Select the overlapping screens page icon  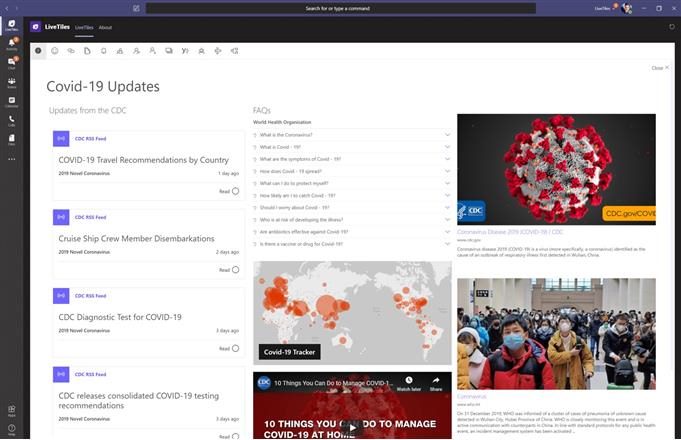[169, 51]
